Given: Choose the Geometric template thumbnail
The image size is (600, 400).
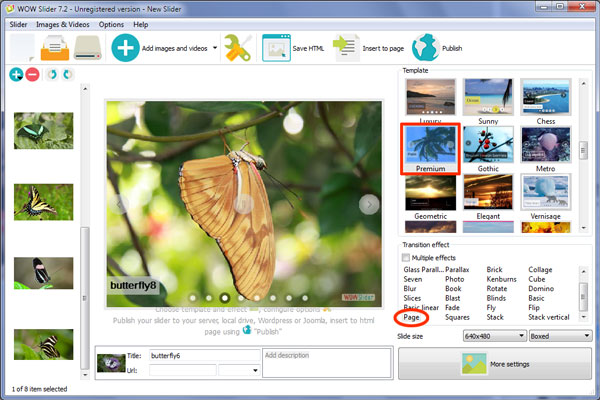Looking at the screenshot, I should (x=430, y=192).
